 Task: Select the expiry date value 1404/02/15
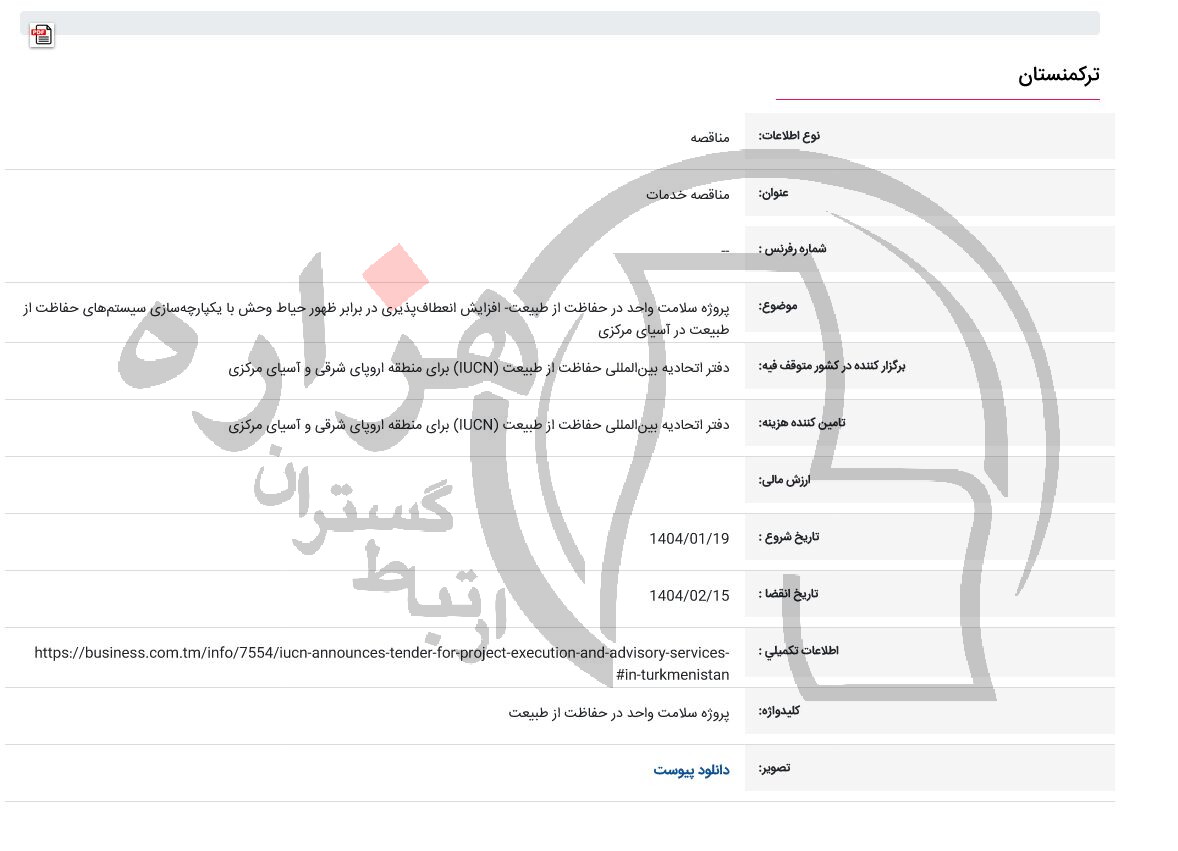coord(689,596)
